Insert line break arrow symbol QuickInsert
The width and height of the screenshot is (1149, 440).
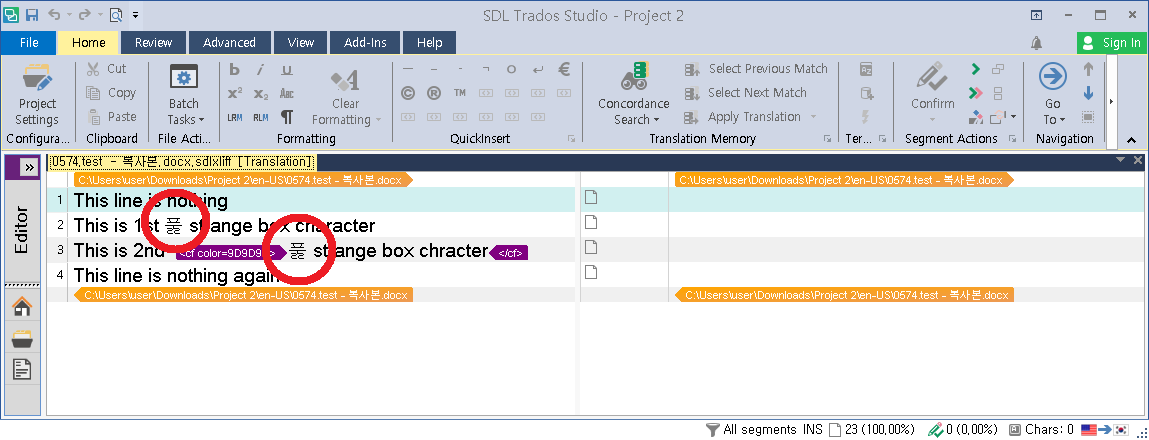tap(538, 70)
